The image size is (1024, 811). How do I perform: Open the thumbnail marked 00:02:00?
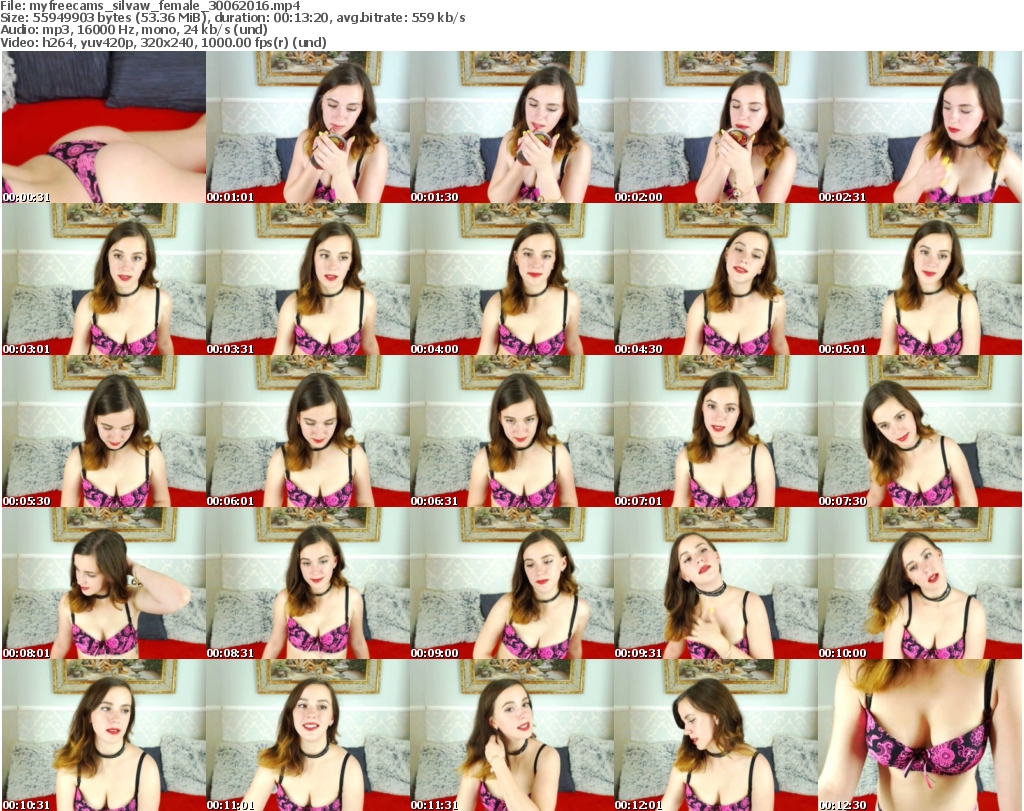click(x=715, y=127)
